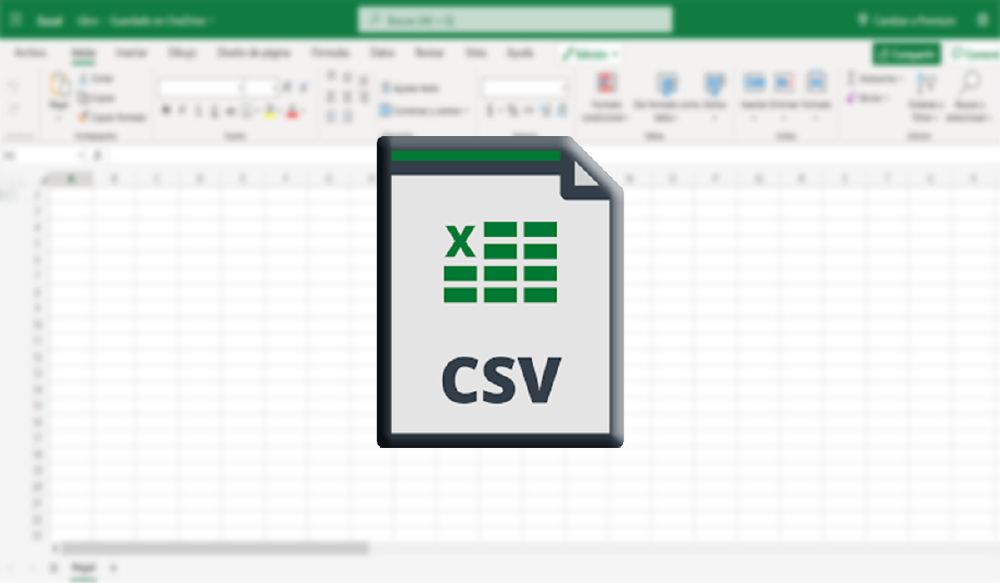Toggle bold formatting in the ribbon
The image size is (1000, 583).
click(166, 111)
